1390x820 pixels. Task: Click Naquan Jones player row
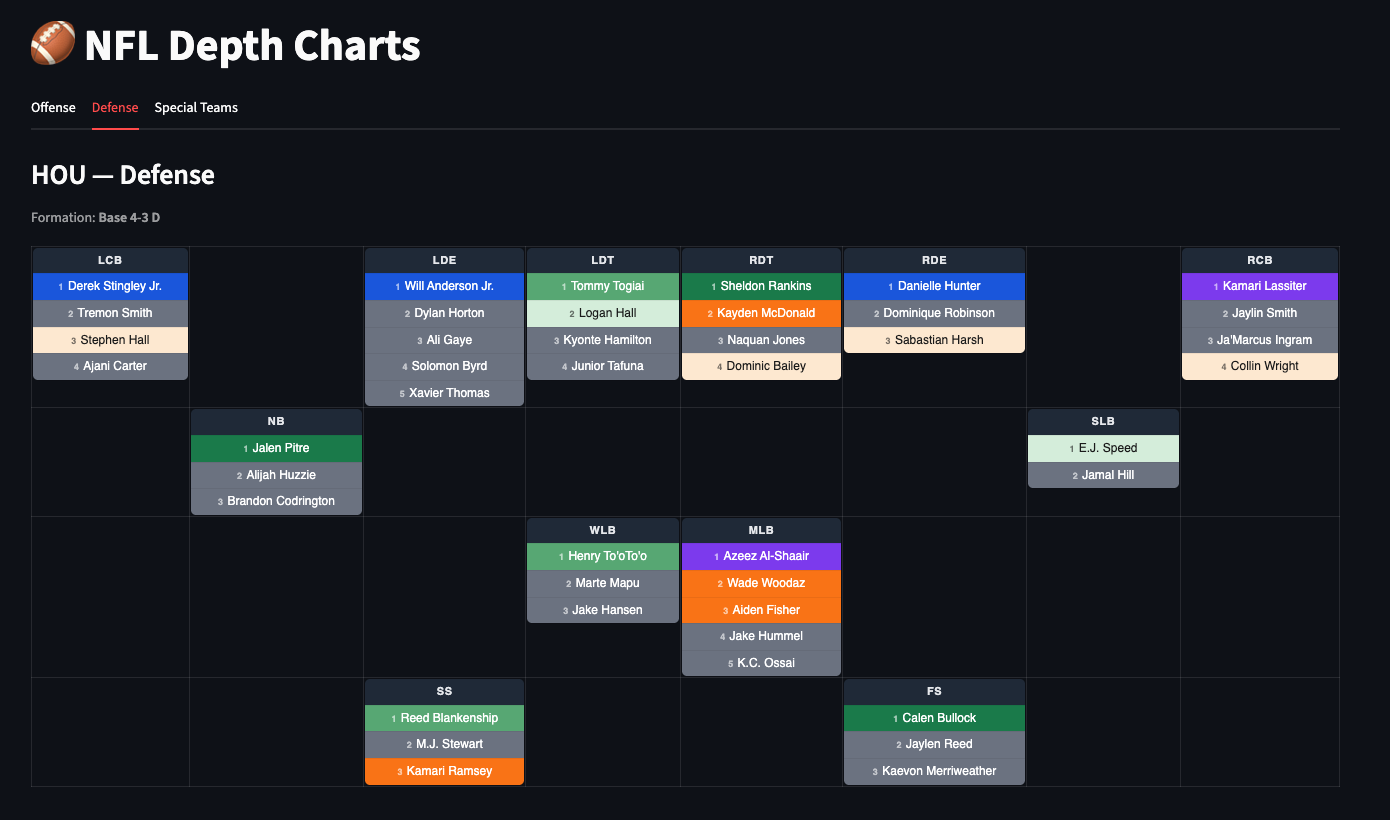(761, 340)
